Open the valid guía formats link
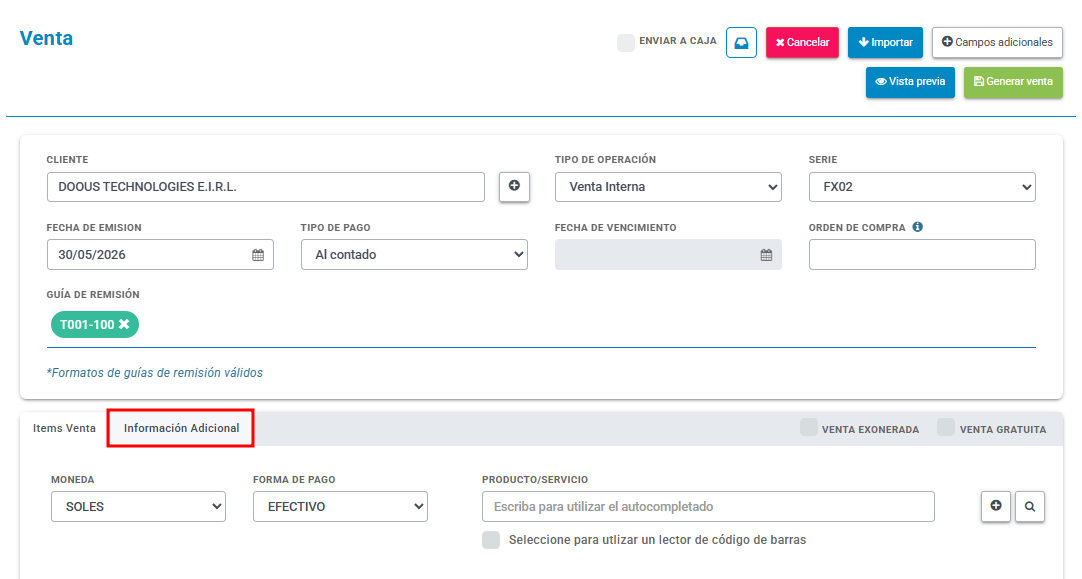Viewport: 1082px width, 579px height. [155, 373]
